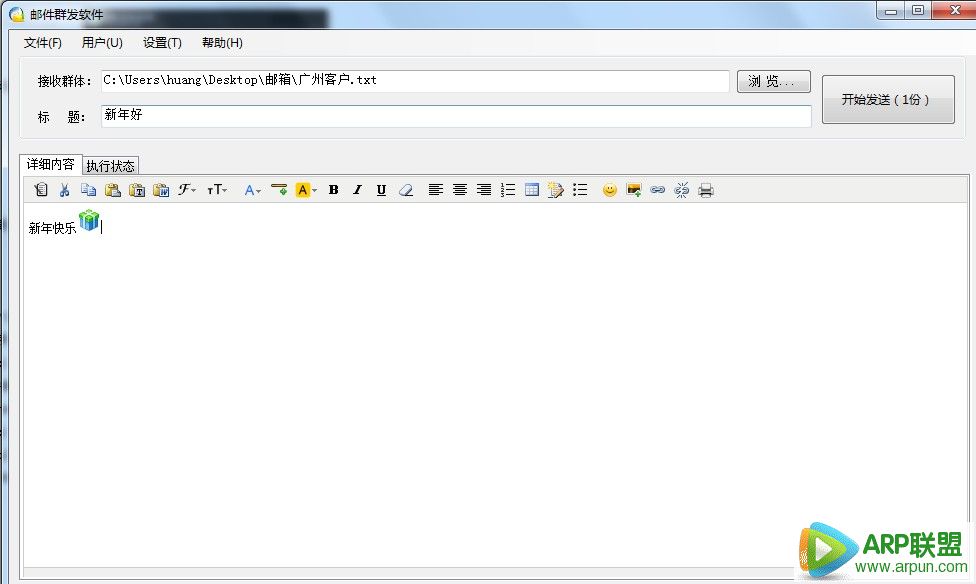Click the 接收群体 file path field
976x584 pixels.
(415, 81)
